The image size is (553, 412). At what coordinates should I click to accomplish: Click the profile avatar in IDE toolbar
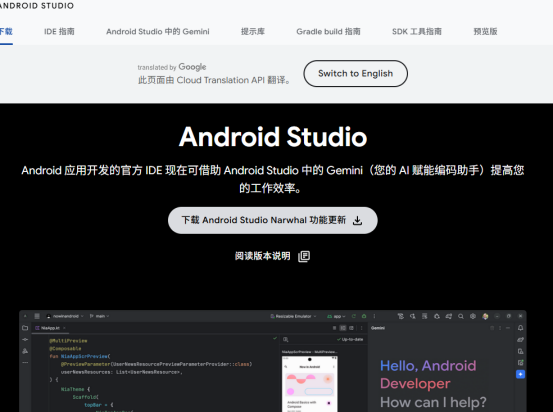[x=485, y=316]
